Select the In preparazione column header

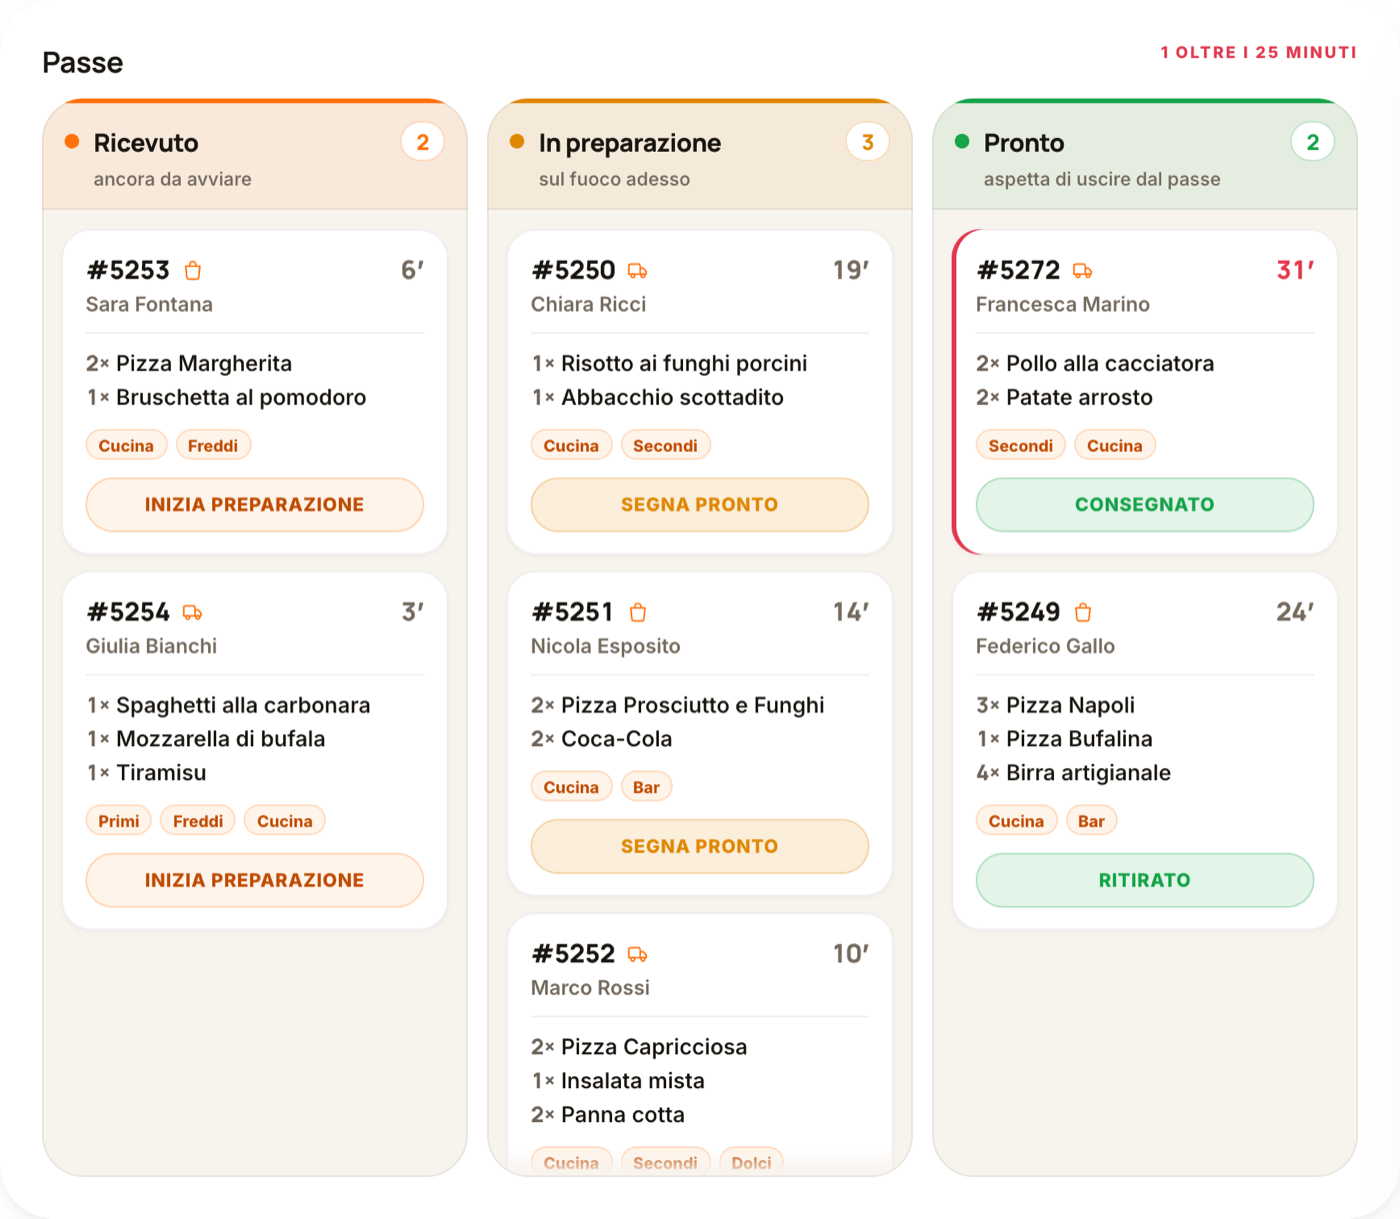[x=700, y=156]
